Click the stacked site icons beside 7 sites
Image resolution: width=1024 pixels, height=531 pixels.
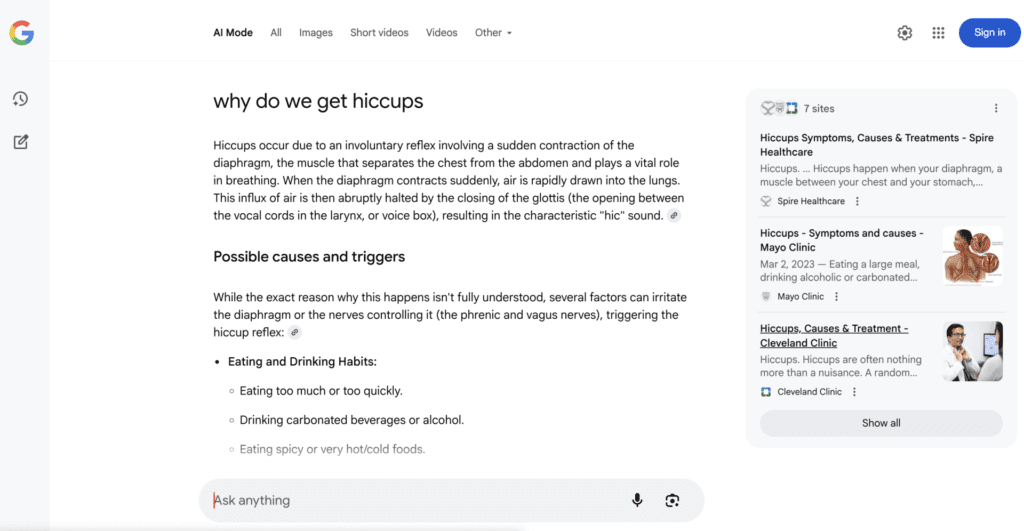point(780,108)
